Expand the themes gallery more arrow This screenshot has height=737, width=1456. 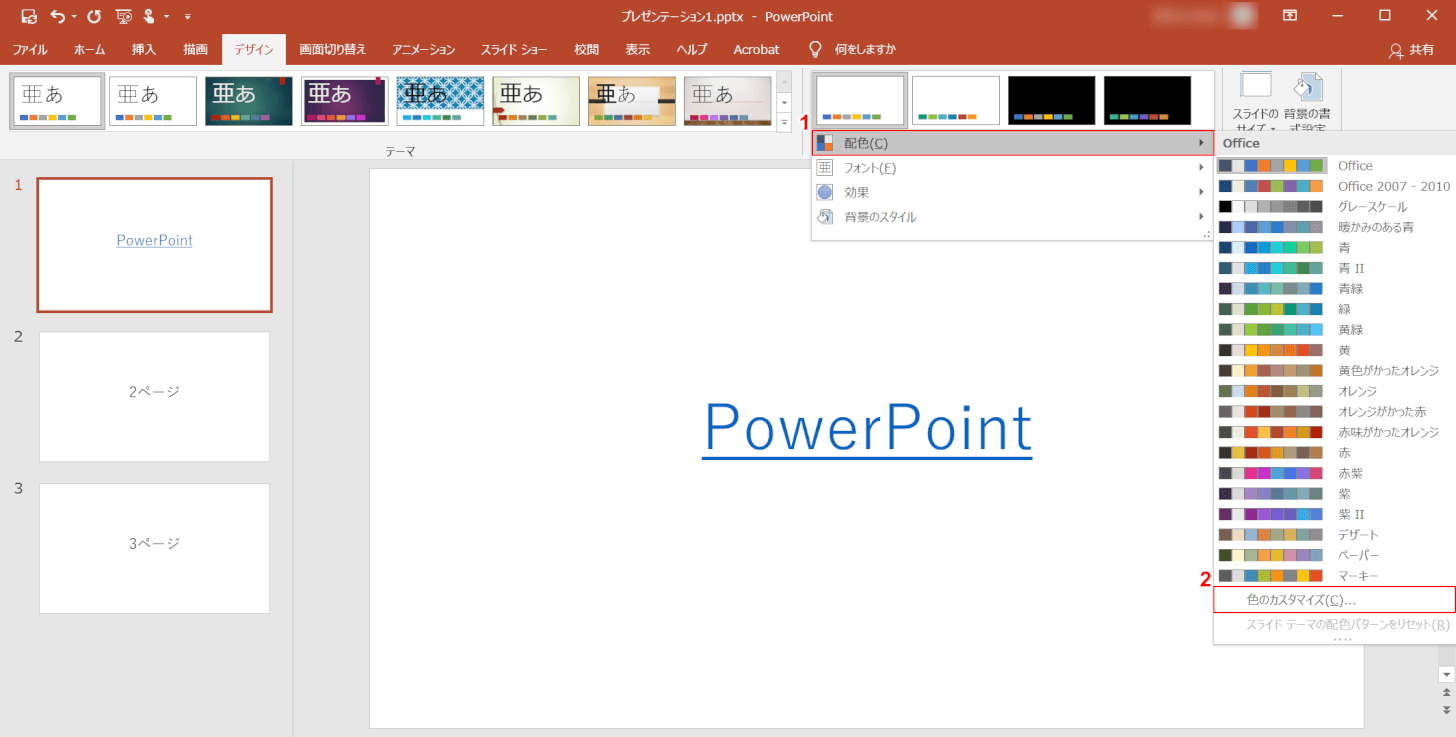(x=784, y=121)
